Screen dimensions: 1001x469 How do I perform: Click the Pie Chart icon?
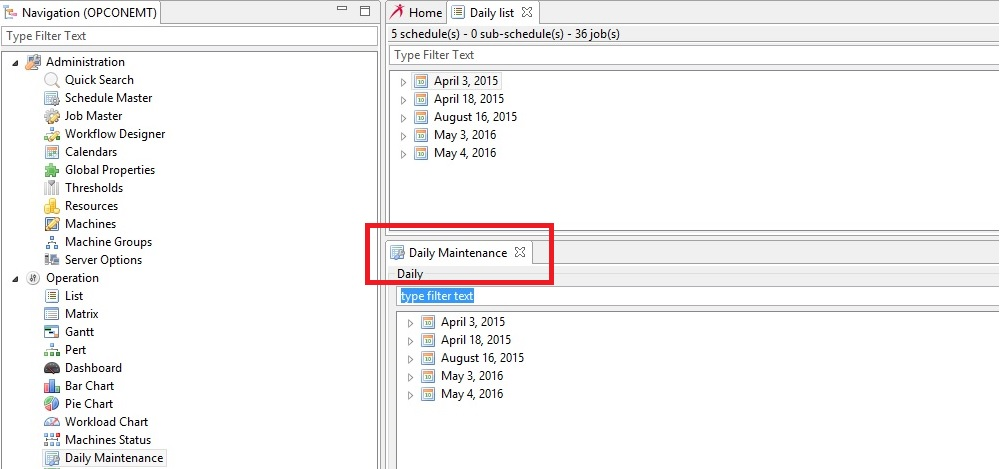click(52, 404)
